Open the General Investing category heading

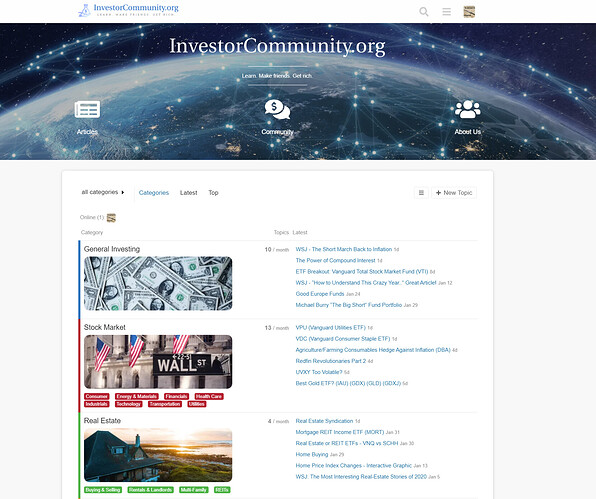pyautogui.click(x=112, y=249)
